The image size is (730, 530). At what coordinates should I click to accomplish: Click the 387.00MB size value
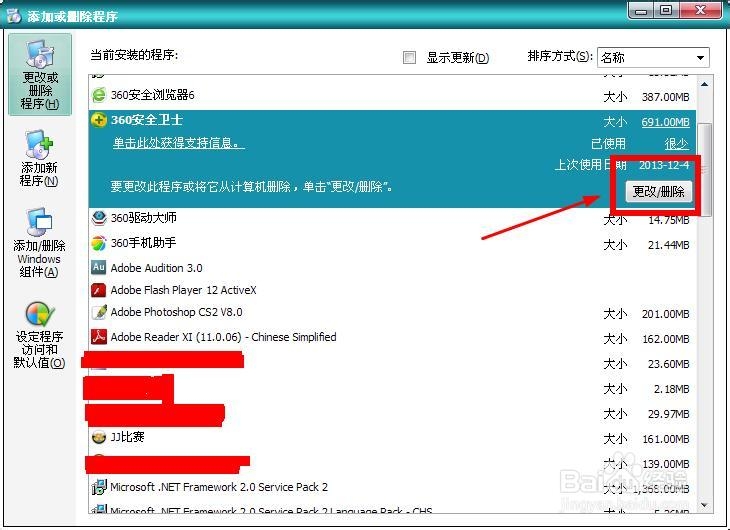point(665,97)
